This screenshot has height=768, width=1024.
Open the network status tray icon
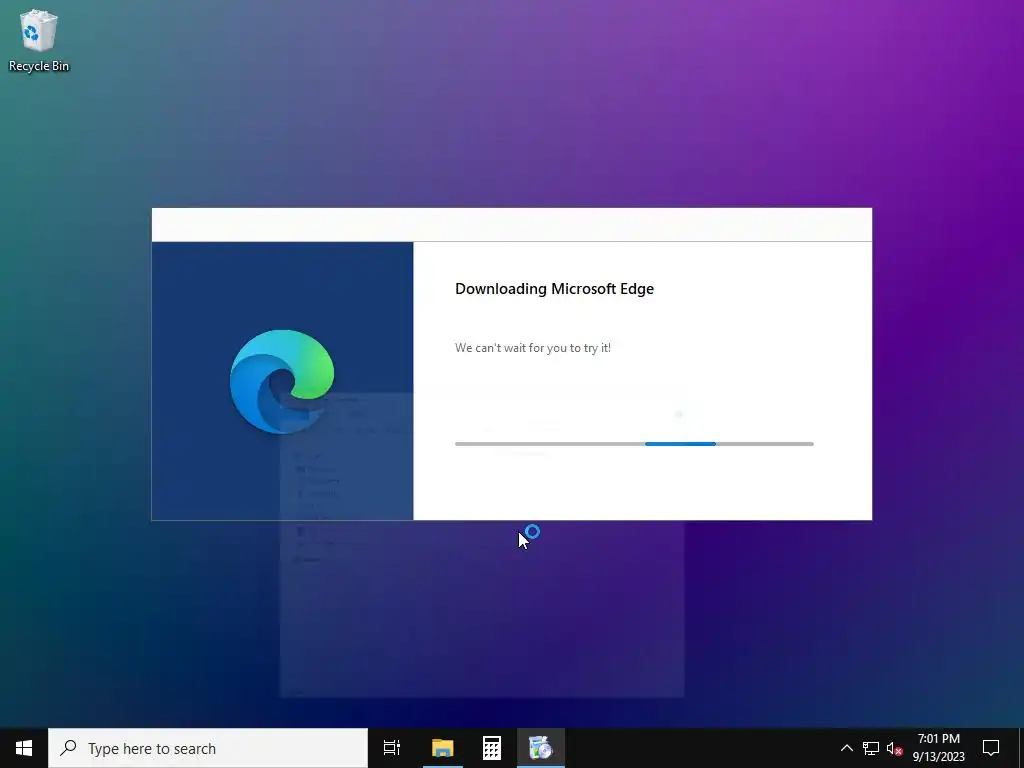point(871,748)
